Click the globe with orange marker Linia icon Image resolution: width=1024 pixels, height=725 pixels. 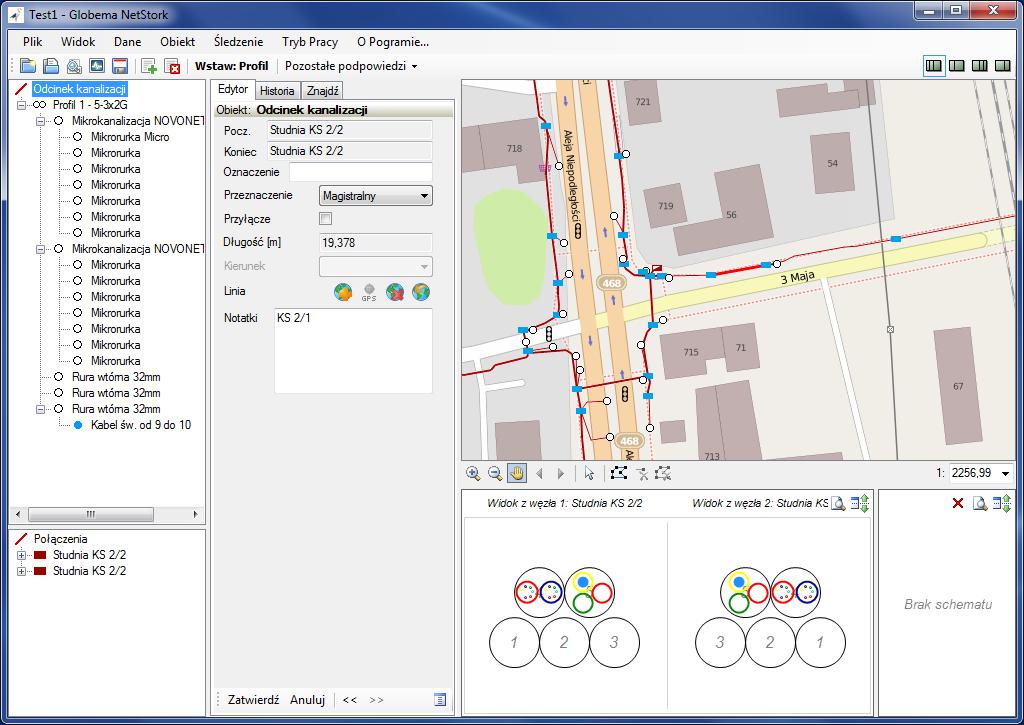coord(343,292)
